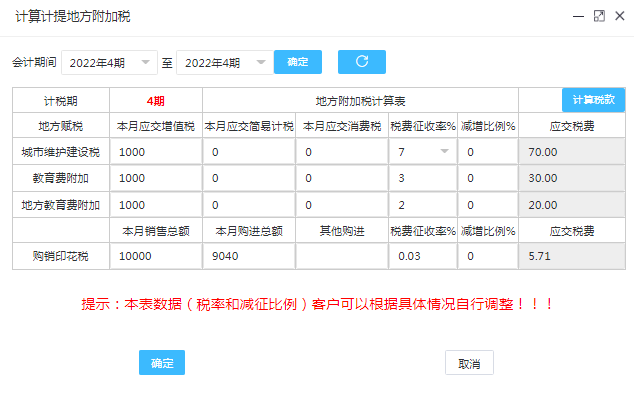
Task: Open the start period 2022年4期 dropdown
Action: coord(109,63)
